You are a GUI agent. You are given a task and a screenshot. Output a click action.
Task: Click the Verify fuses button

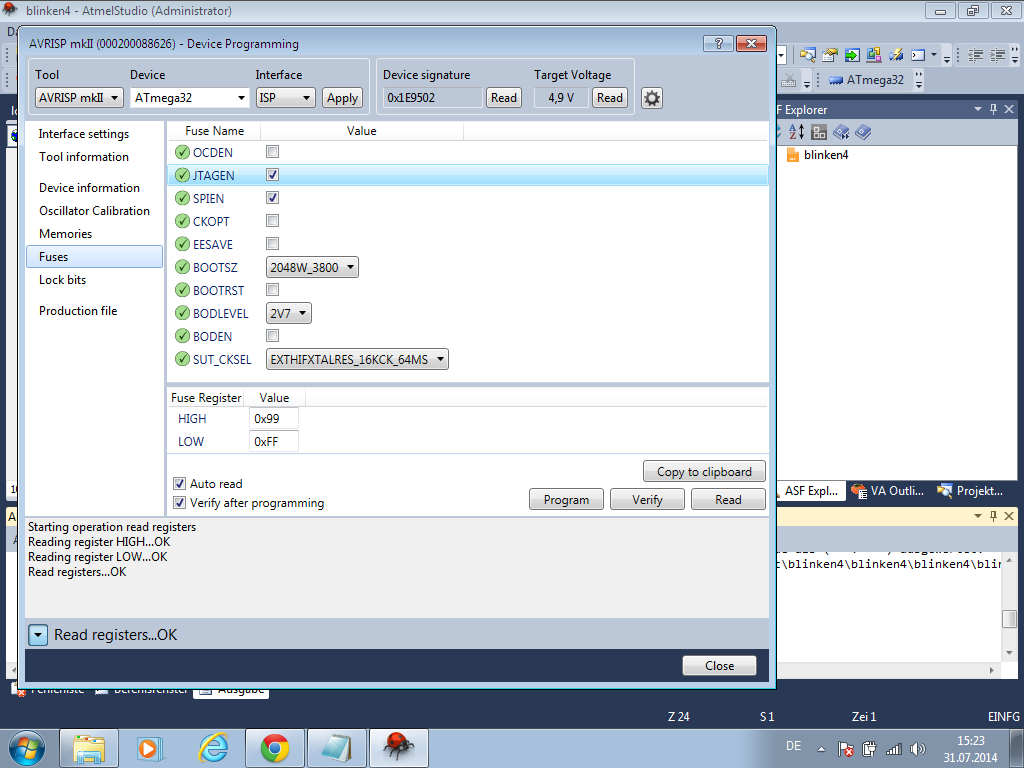point(647,500)
